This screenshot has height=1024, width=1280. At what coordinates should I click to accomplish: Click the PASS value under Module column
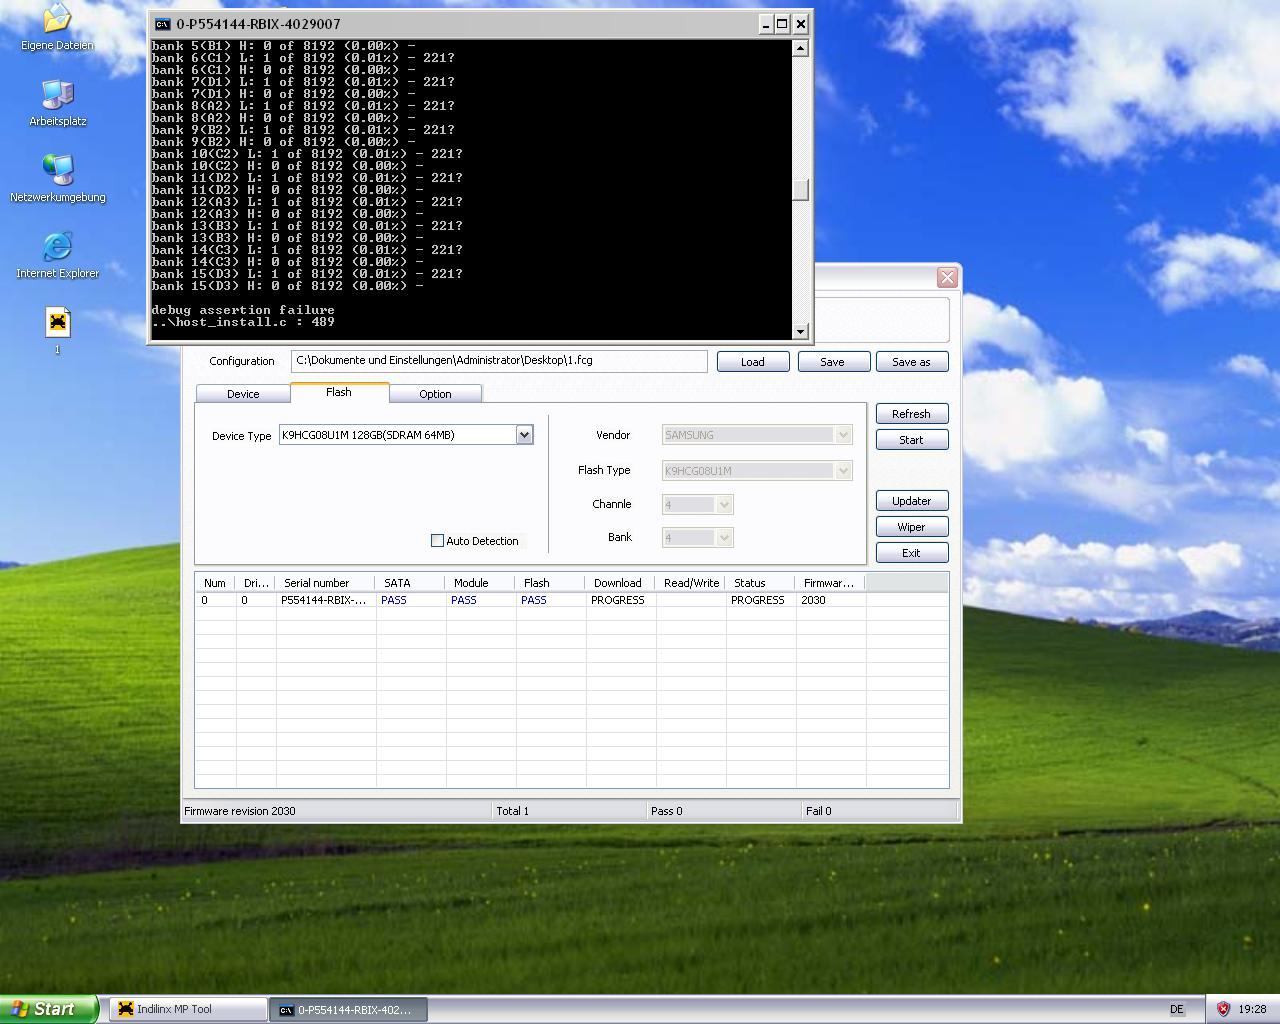tap(464, 600)
